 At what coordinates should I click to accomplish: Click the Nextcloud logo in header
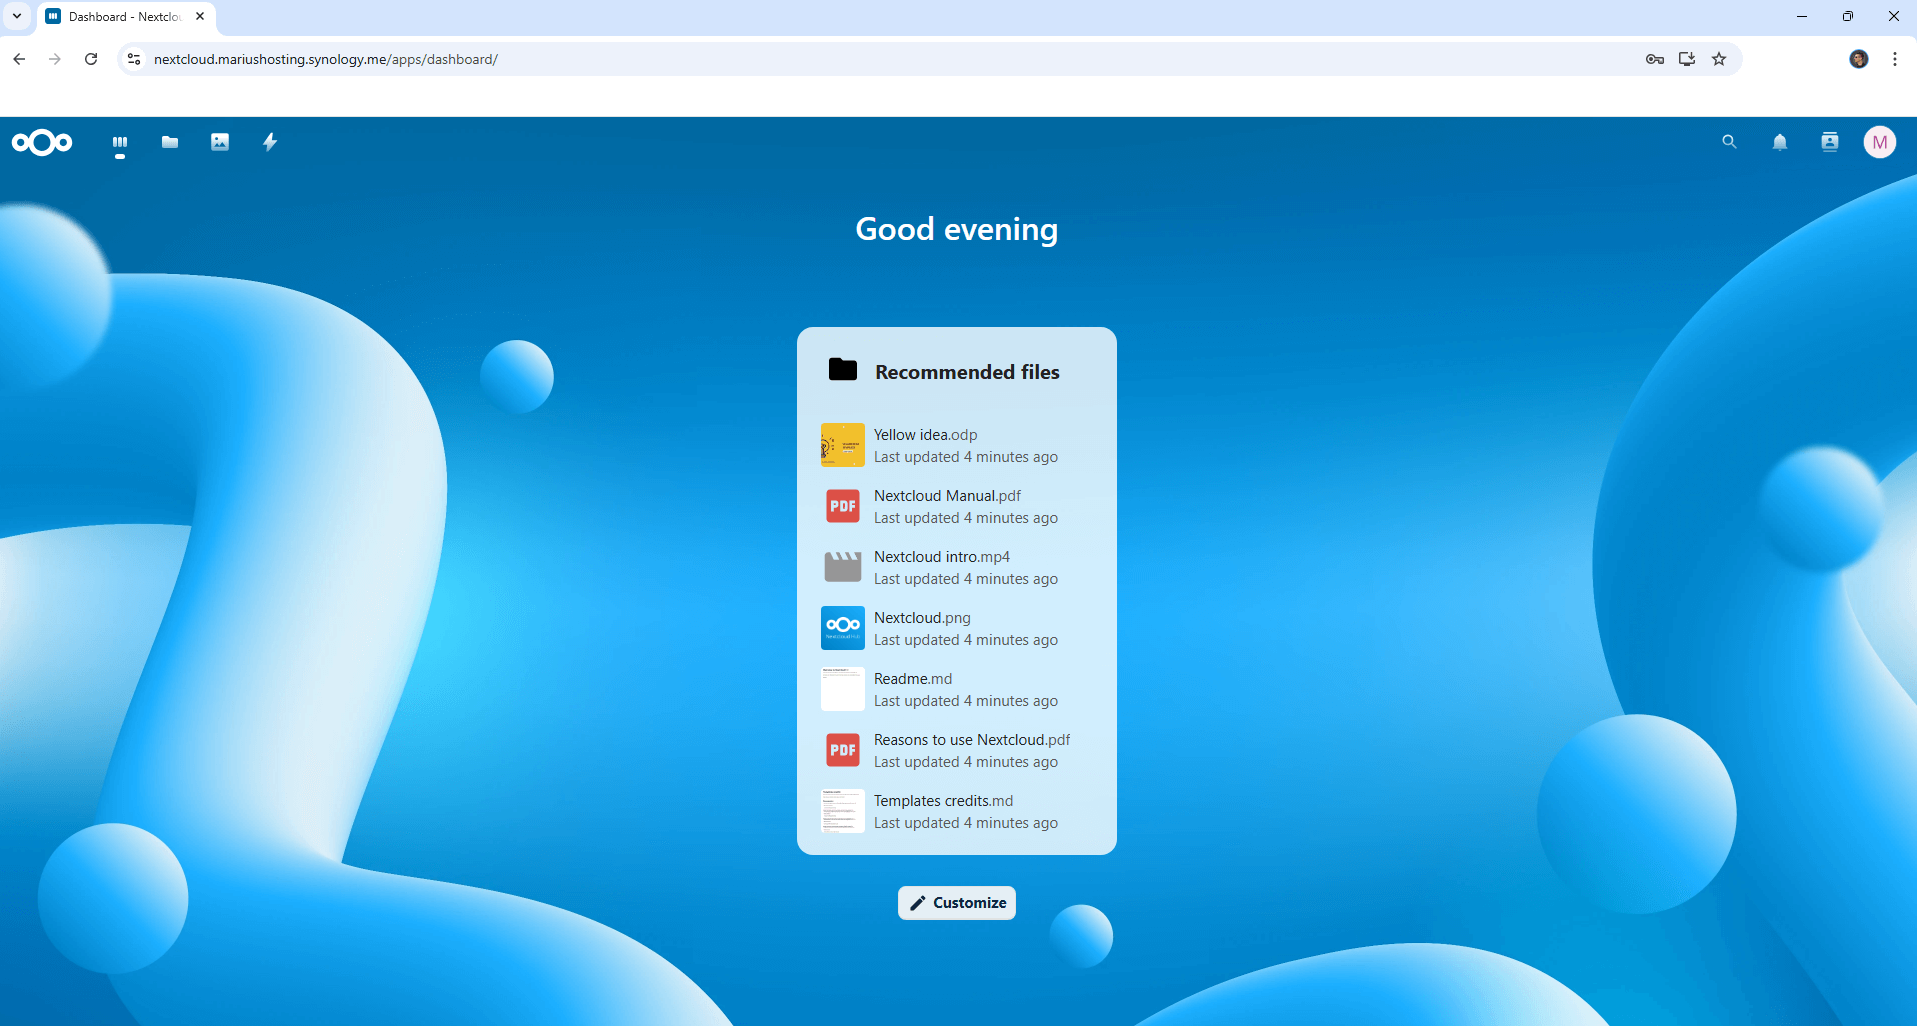click(42, 143)
